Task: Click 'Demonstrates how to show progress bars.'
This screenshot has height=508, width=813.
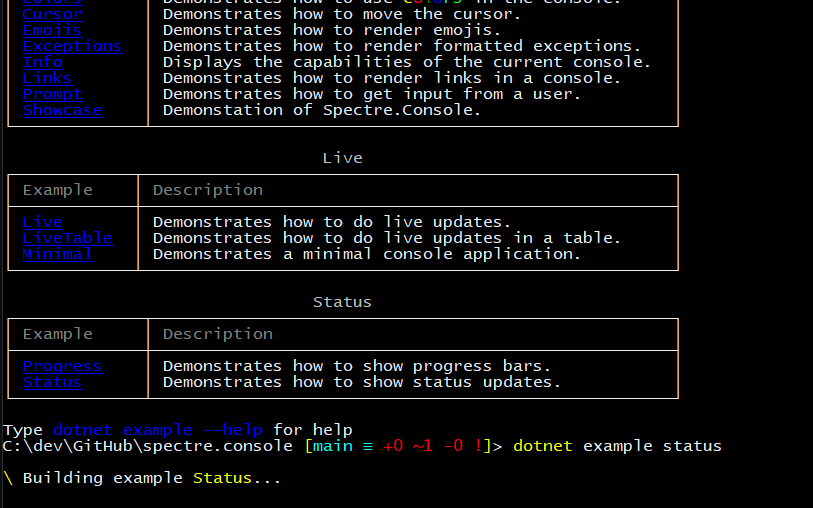Action: coord(357,366)
